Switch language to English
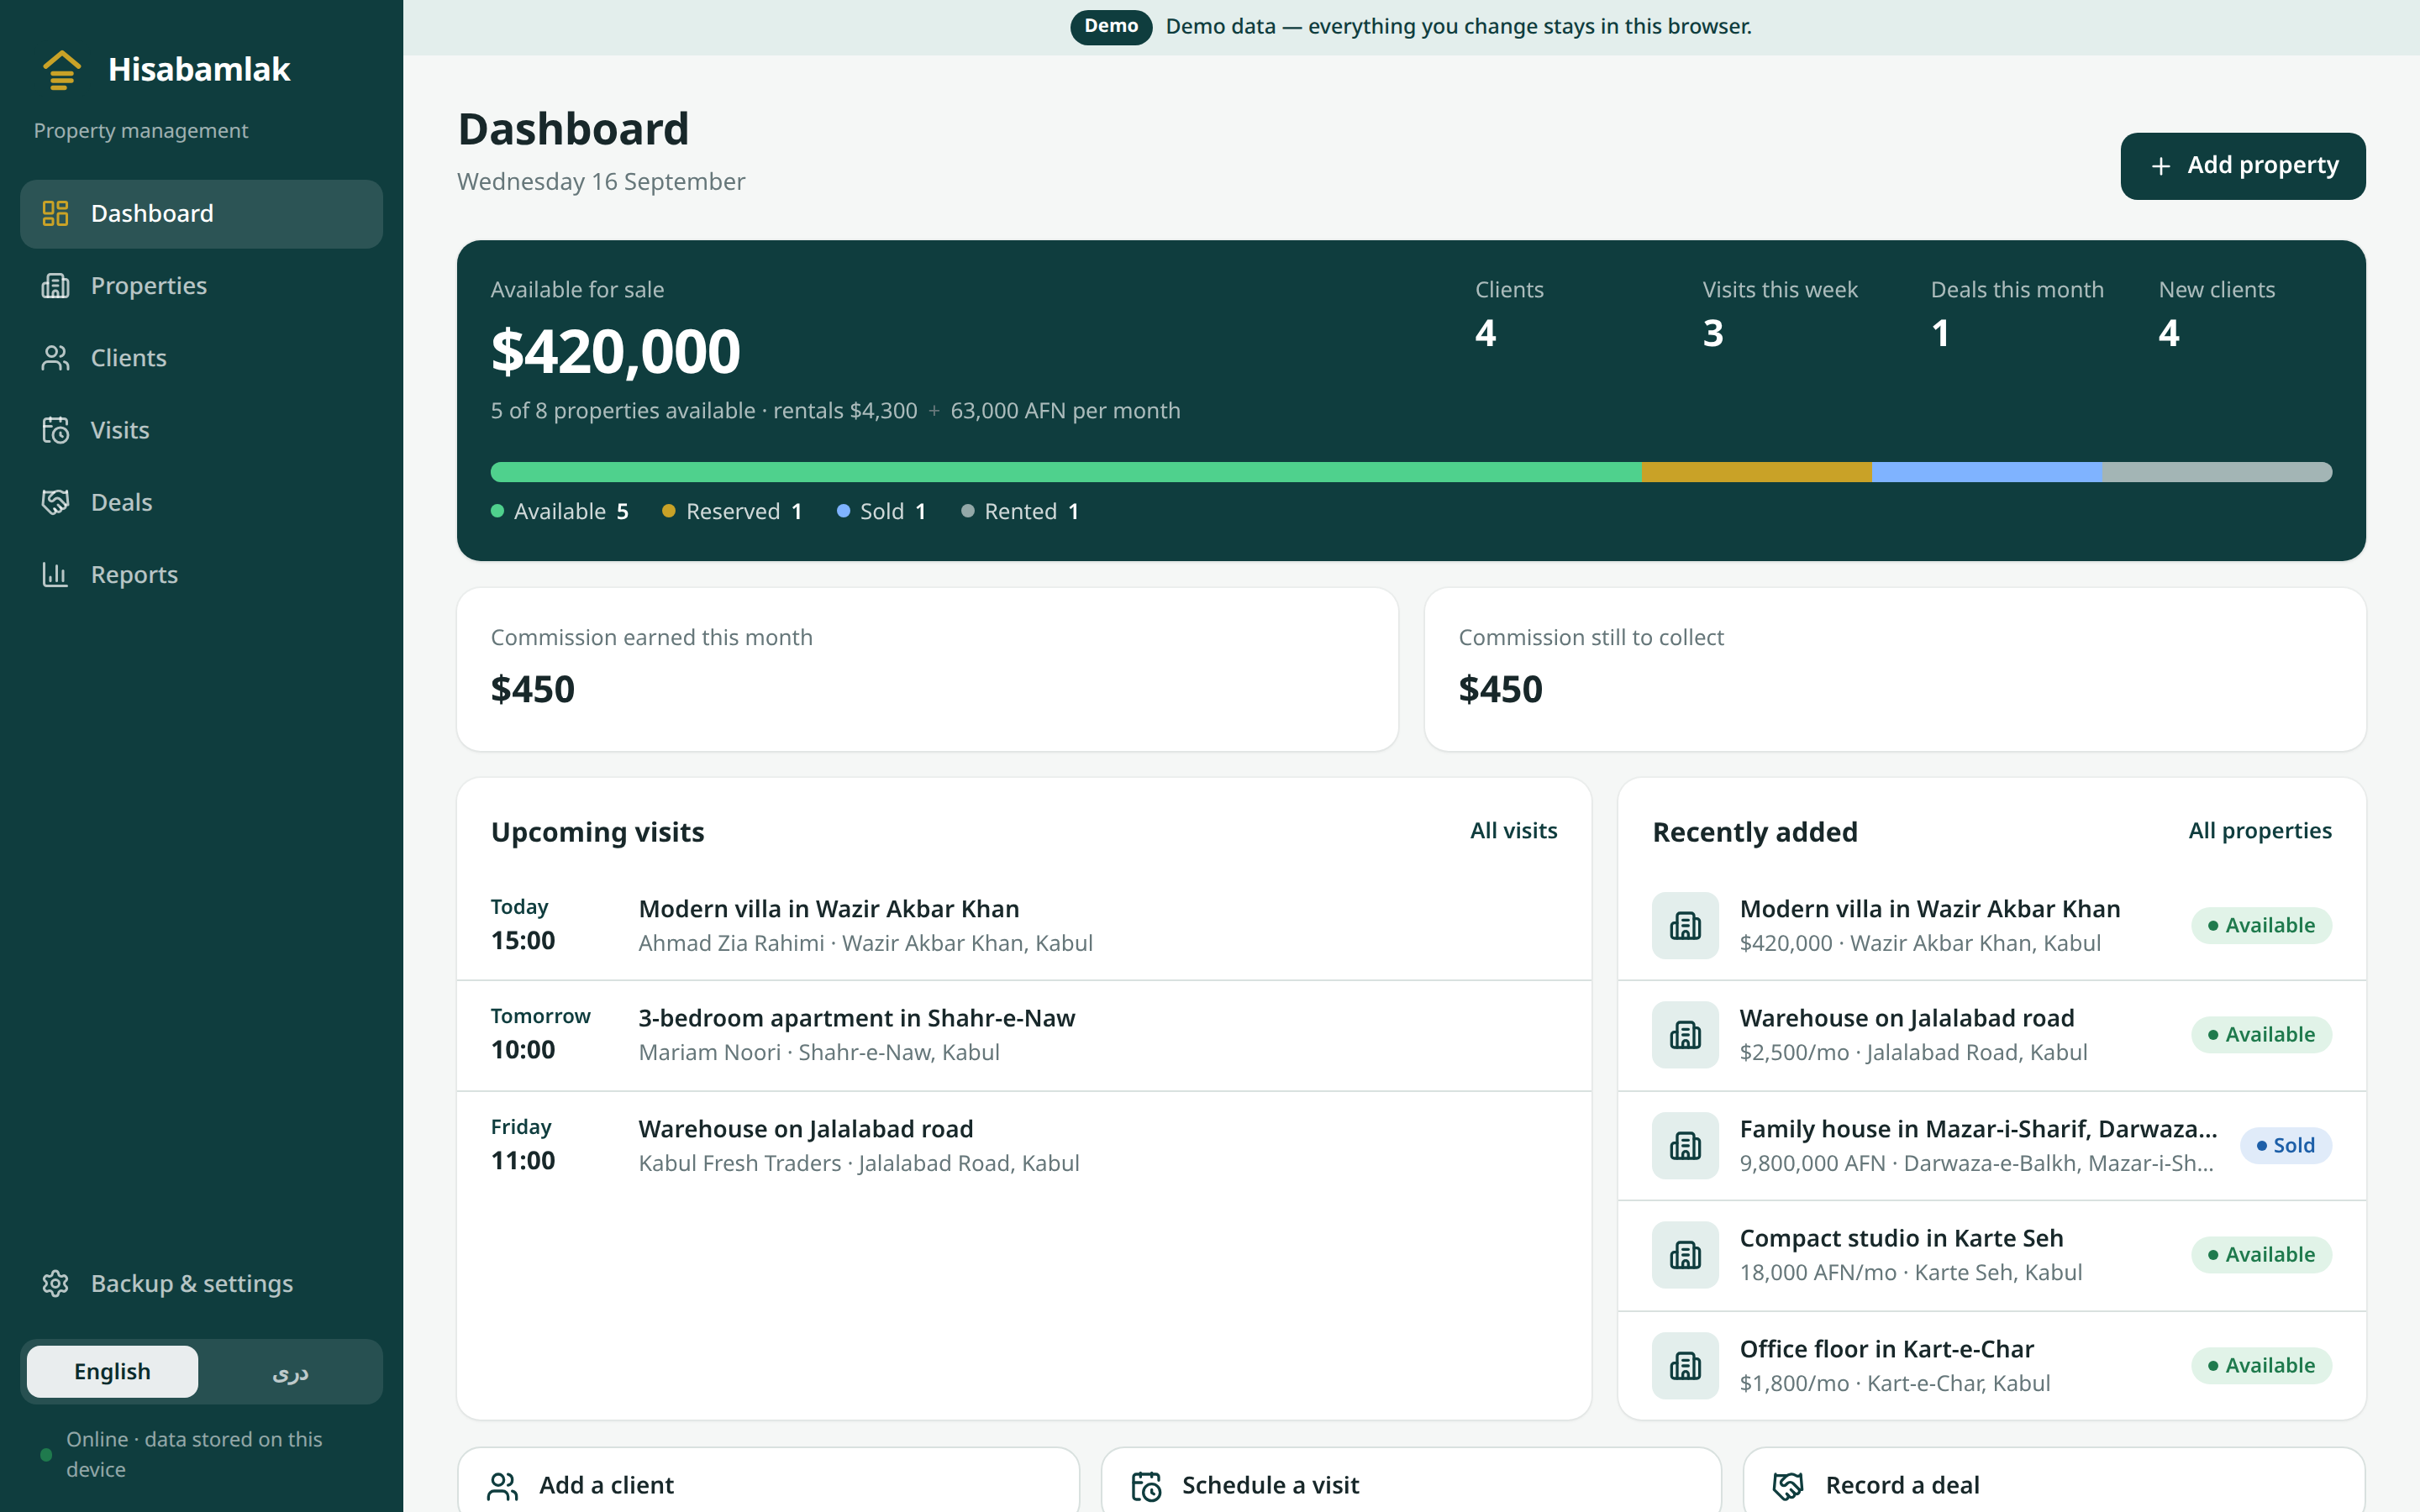This screenshot has height=1512, width=2420. [112, 1371]
